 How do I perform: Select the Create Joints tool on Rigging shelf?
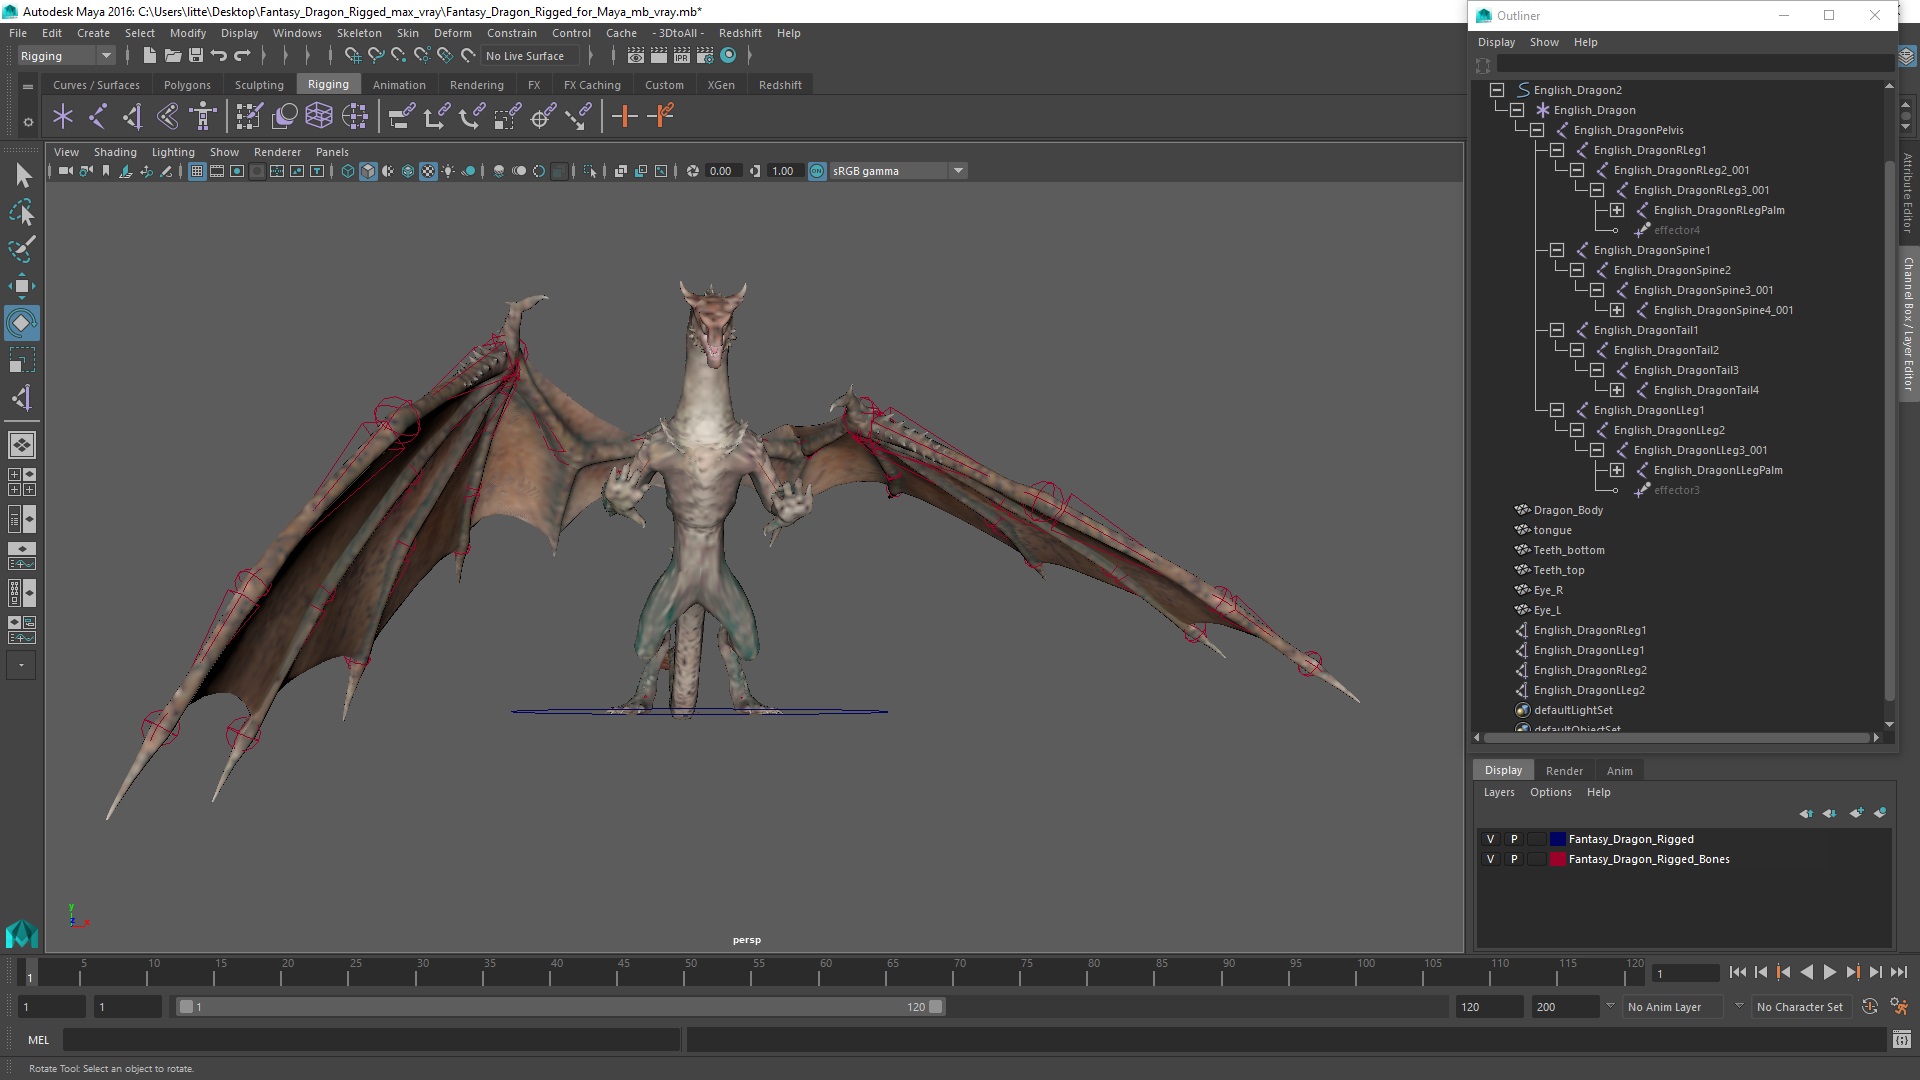[97, 117]
